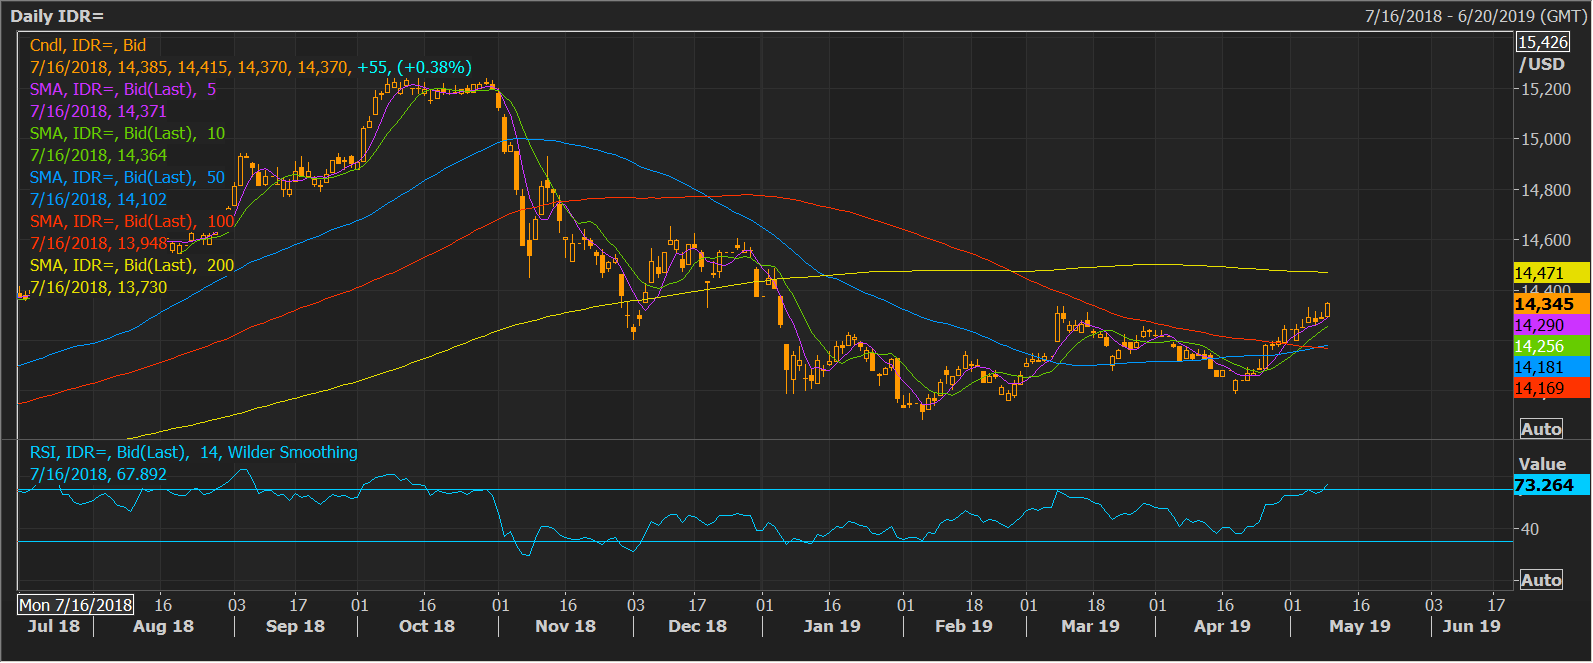Image resolution: width=1593 pixels, height=663 pixels.
Task: Select the red 14,169 SMA 100 tag
Action: (1550, 388)
